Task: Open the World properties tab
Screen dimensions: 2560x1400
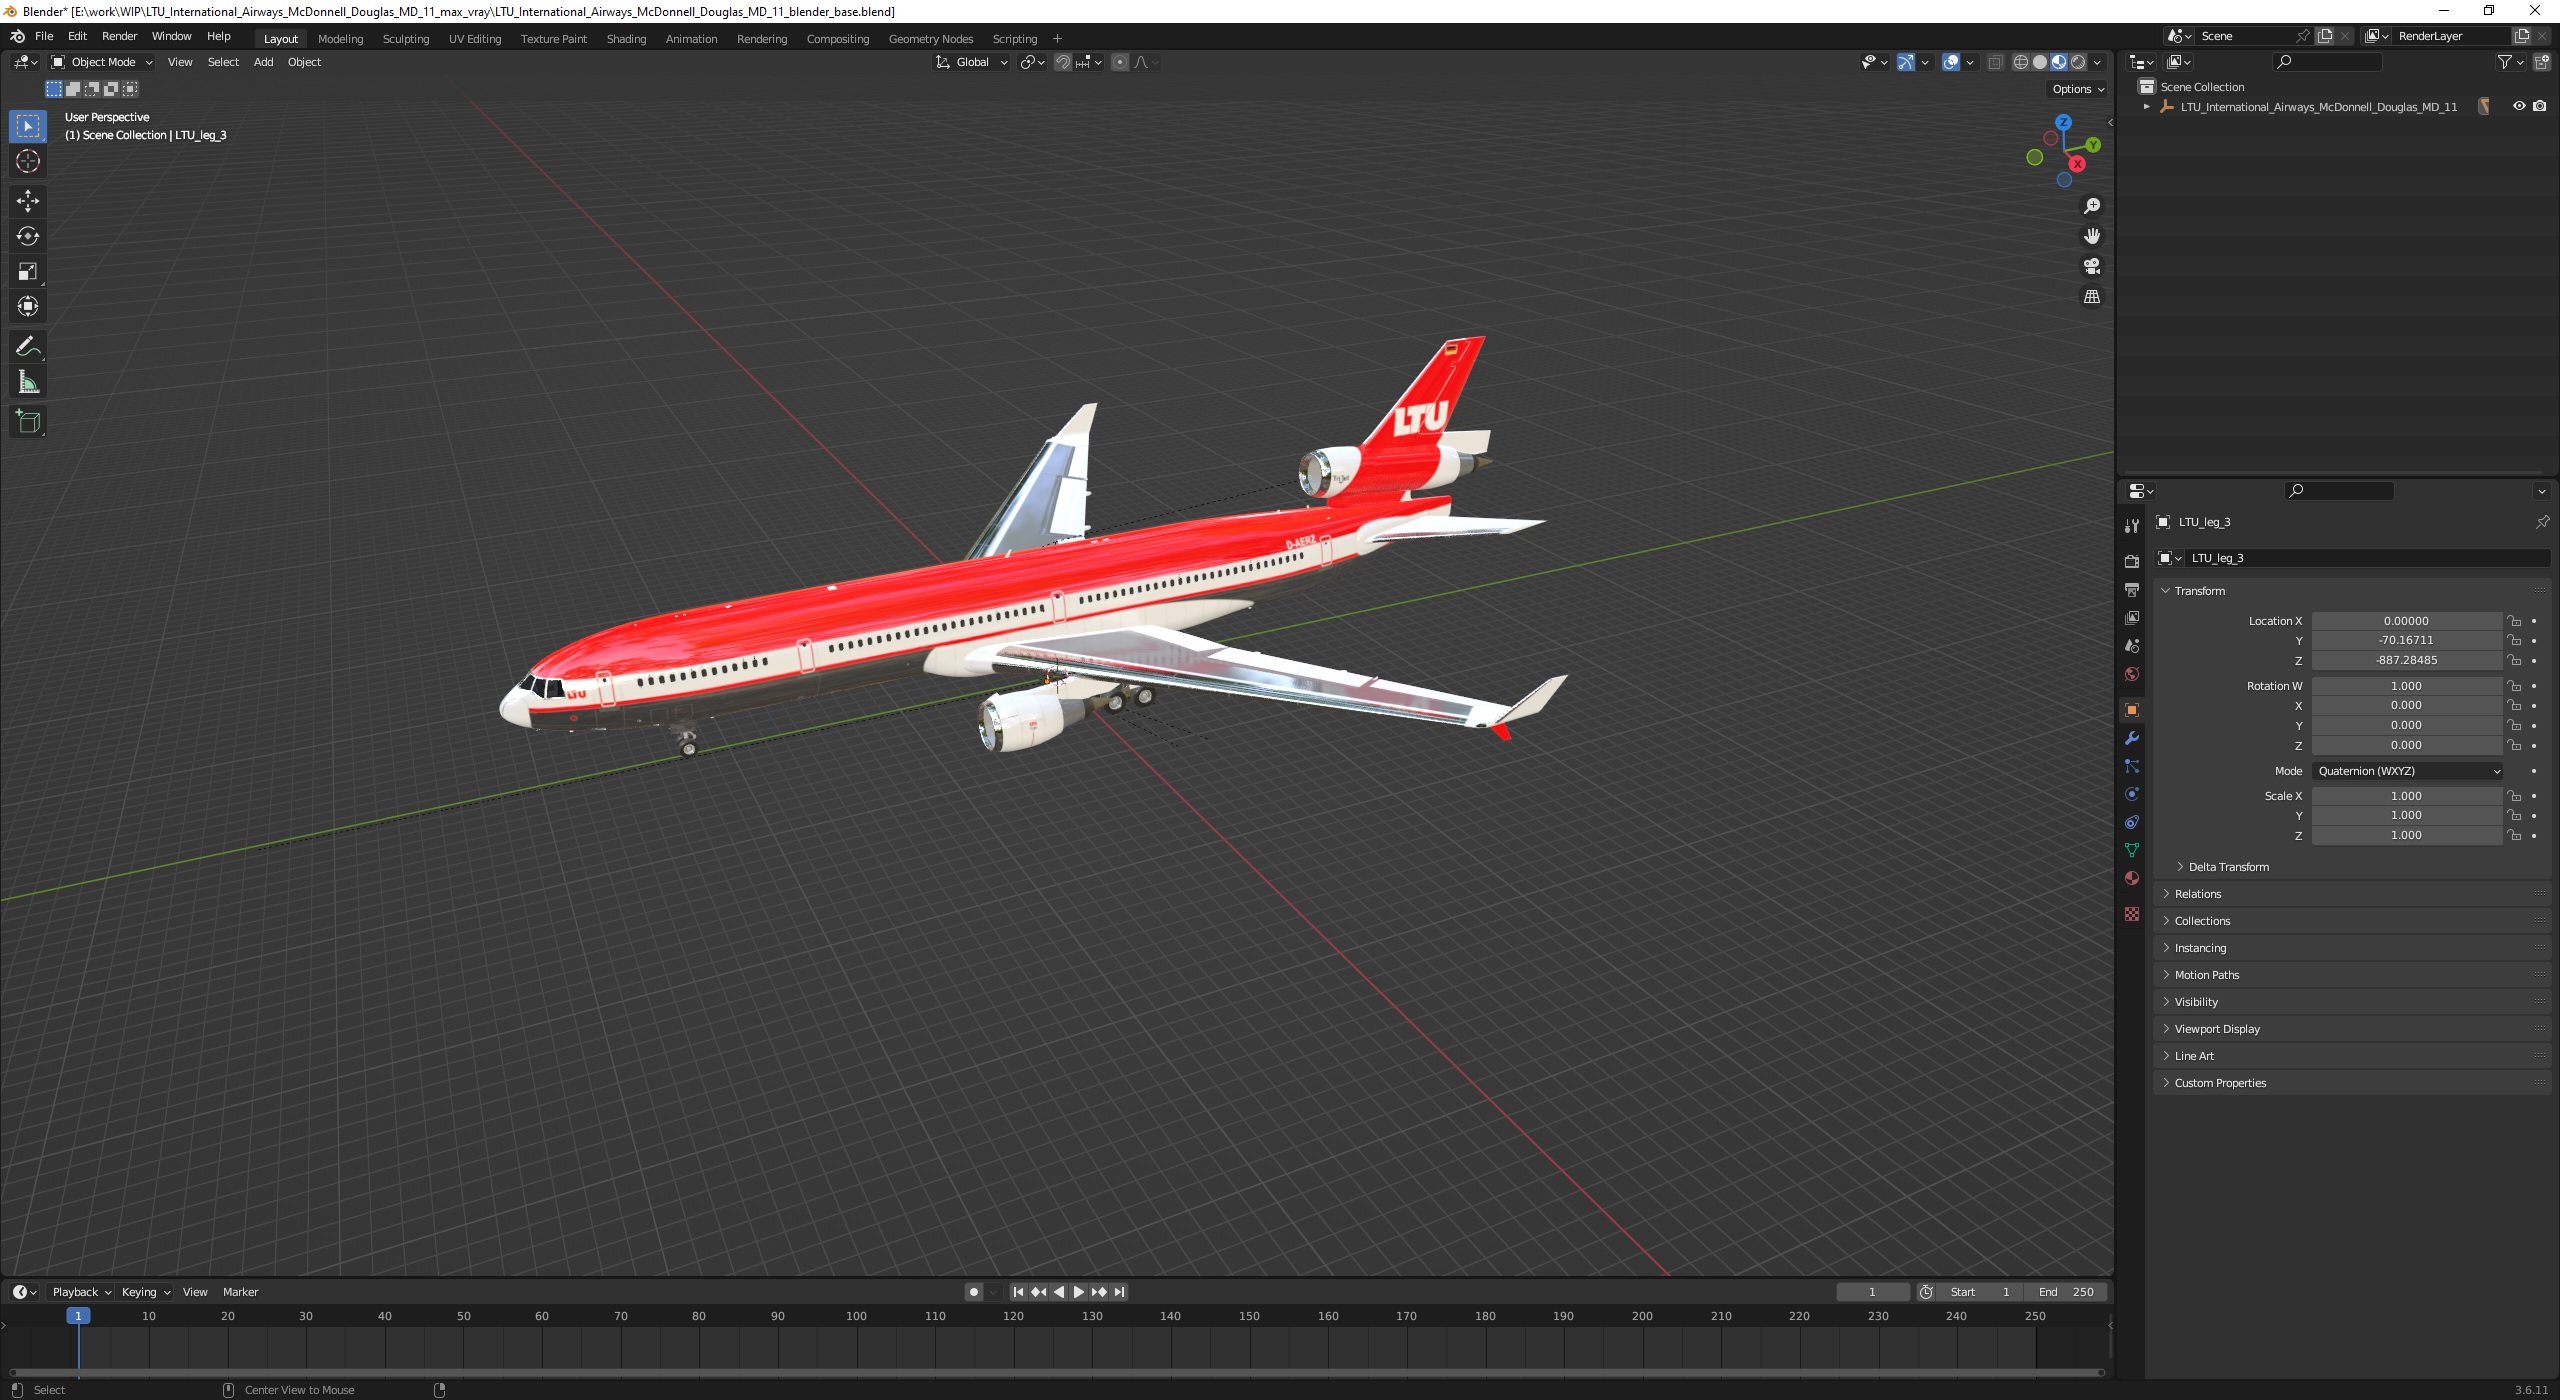Action: pos(2132,674)
